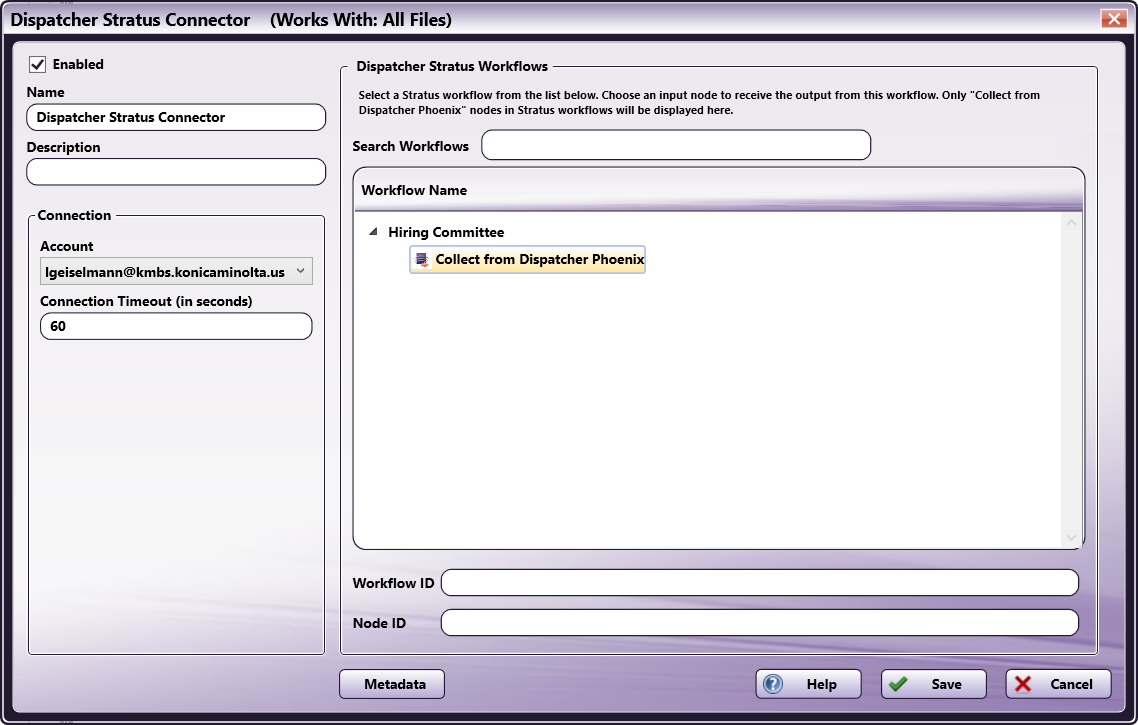Screen dimensions: 1138x725
Task: Click the workflow list scroll up arrow
Action: coord(1071,223)
